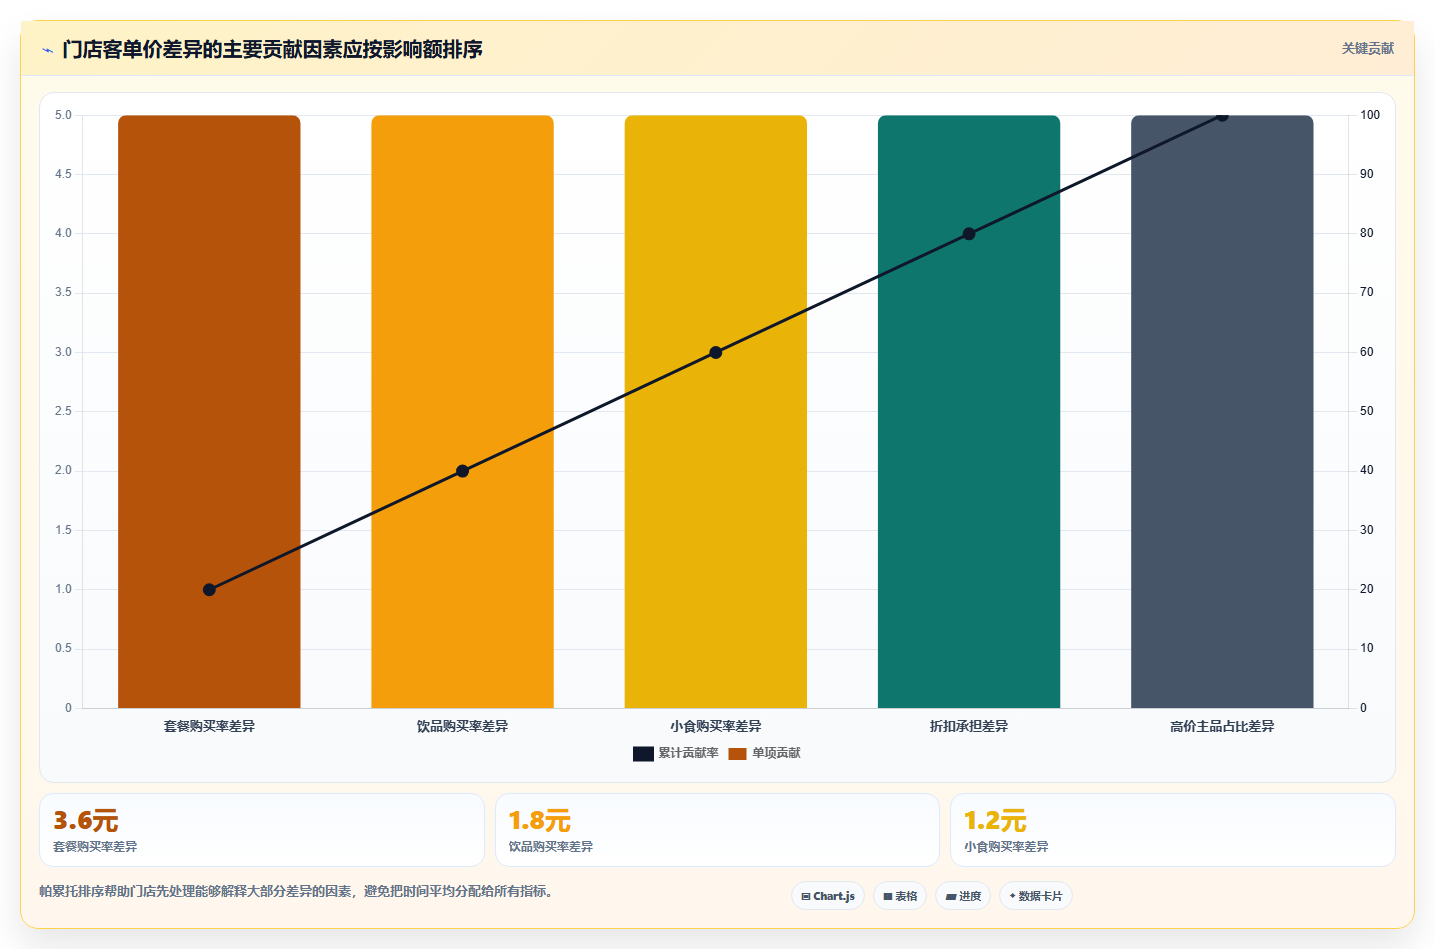
Task: Click the orange 饮品购买率差异 bar
Action: tap(462, 411)
